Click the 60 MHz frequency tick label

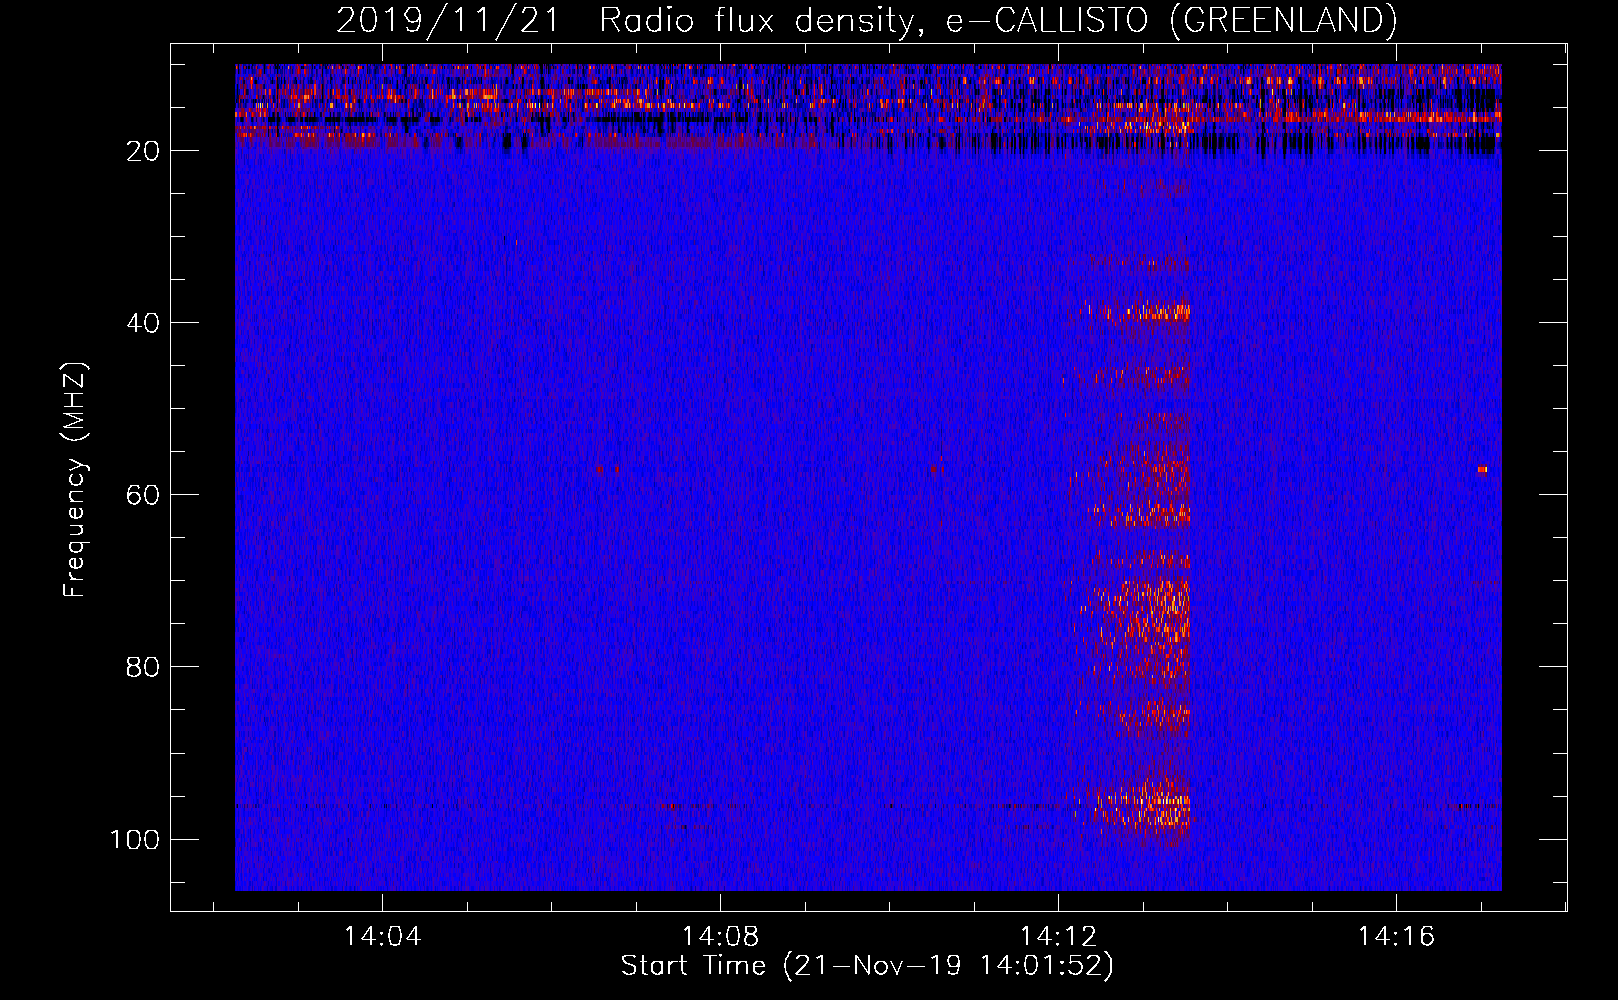[x=143, y=495]
